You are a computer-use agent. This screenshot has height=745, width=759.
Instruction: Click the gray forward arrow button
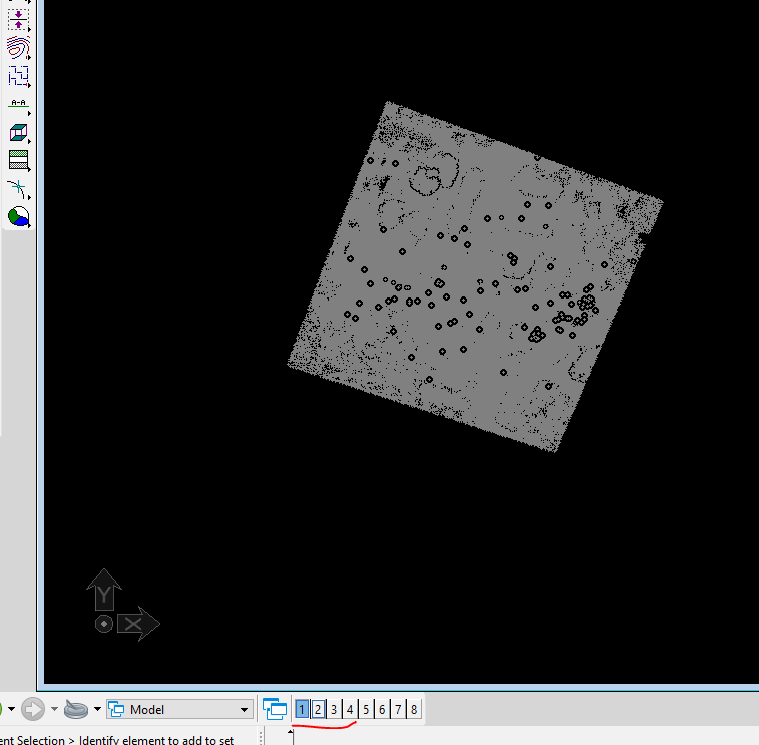[x=34, y=710]
